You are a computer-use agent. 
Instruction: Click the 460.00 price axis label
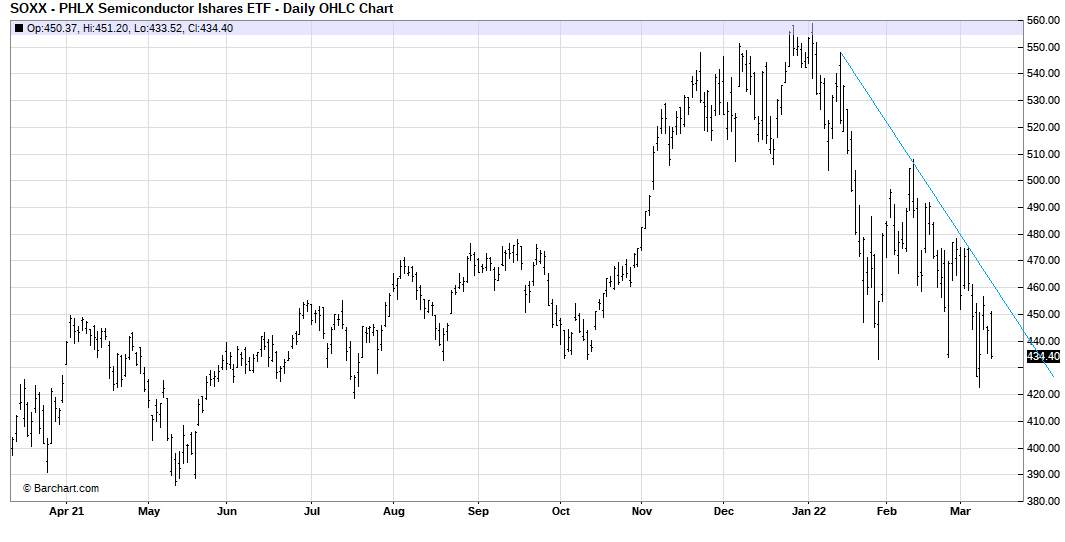[1043, 287]
